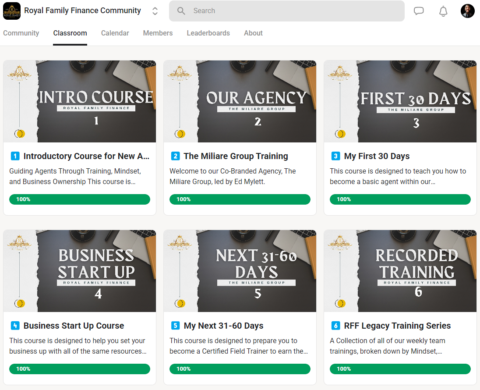Viewport: 480px width, 390px height.
Task: Click 'designed to help you set your business' description
Action: 78,346
